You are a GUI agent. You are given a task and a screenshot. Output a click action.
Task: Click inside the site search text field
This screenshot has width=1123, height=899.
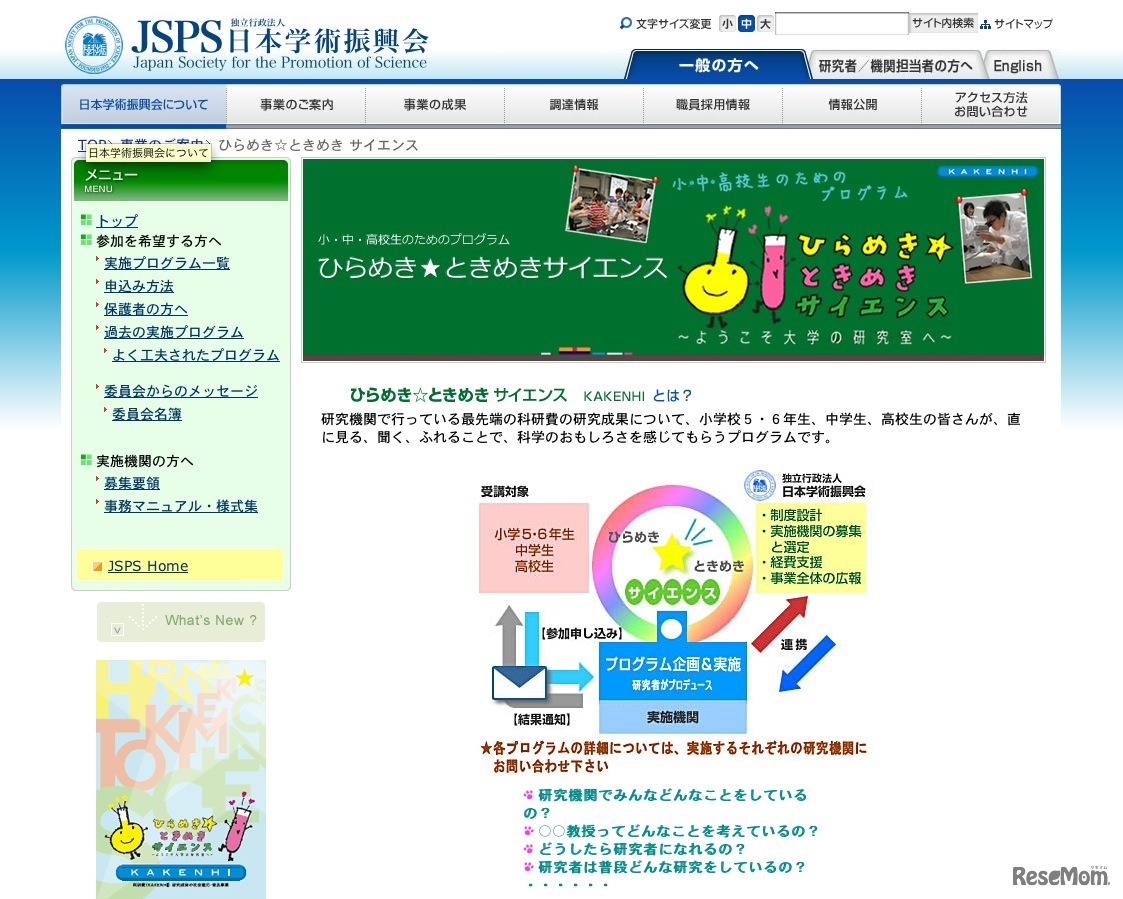841,24
